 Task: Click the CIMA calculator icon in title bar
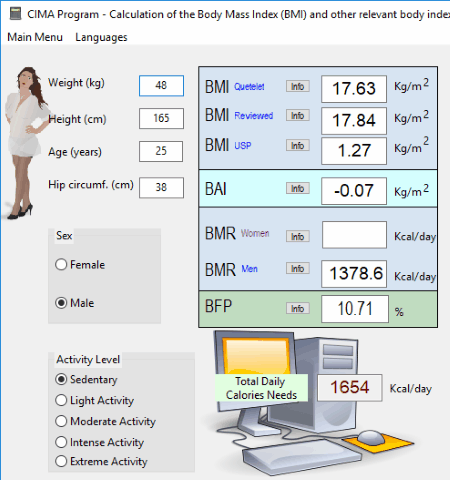(15, 14)
